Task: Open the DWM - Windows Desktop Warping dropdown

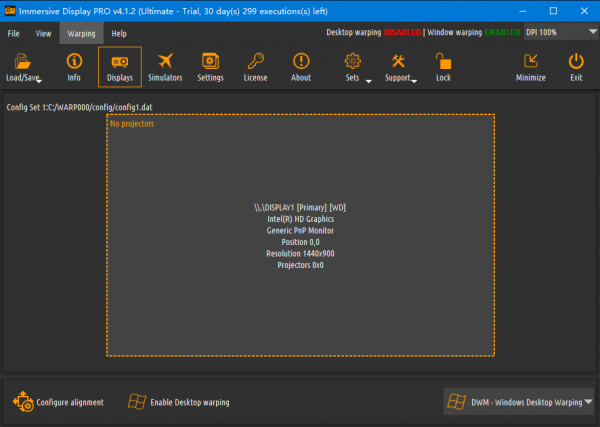Action: coord(518,402)
